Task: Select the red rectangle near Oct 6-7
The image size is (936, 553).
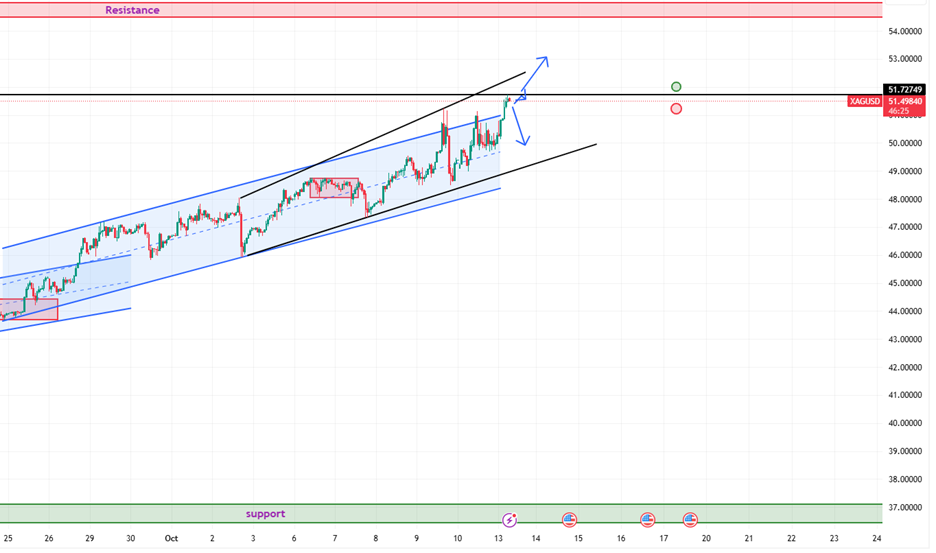Action: click(334, 187)
